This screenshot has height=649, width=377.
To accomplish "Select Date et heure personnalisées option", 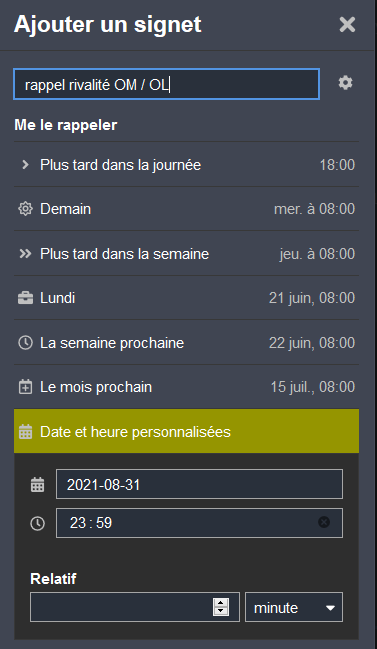I will pos(187,431).
